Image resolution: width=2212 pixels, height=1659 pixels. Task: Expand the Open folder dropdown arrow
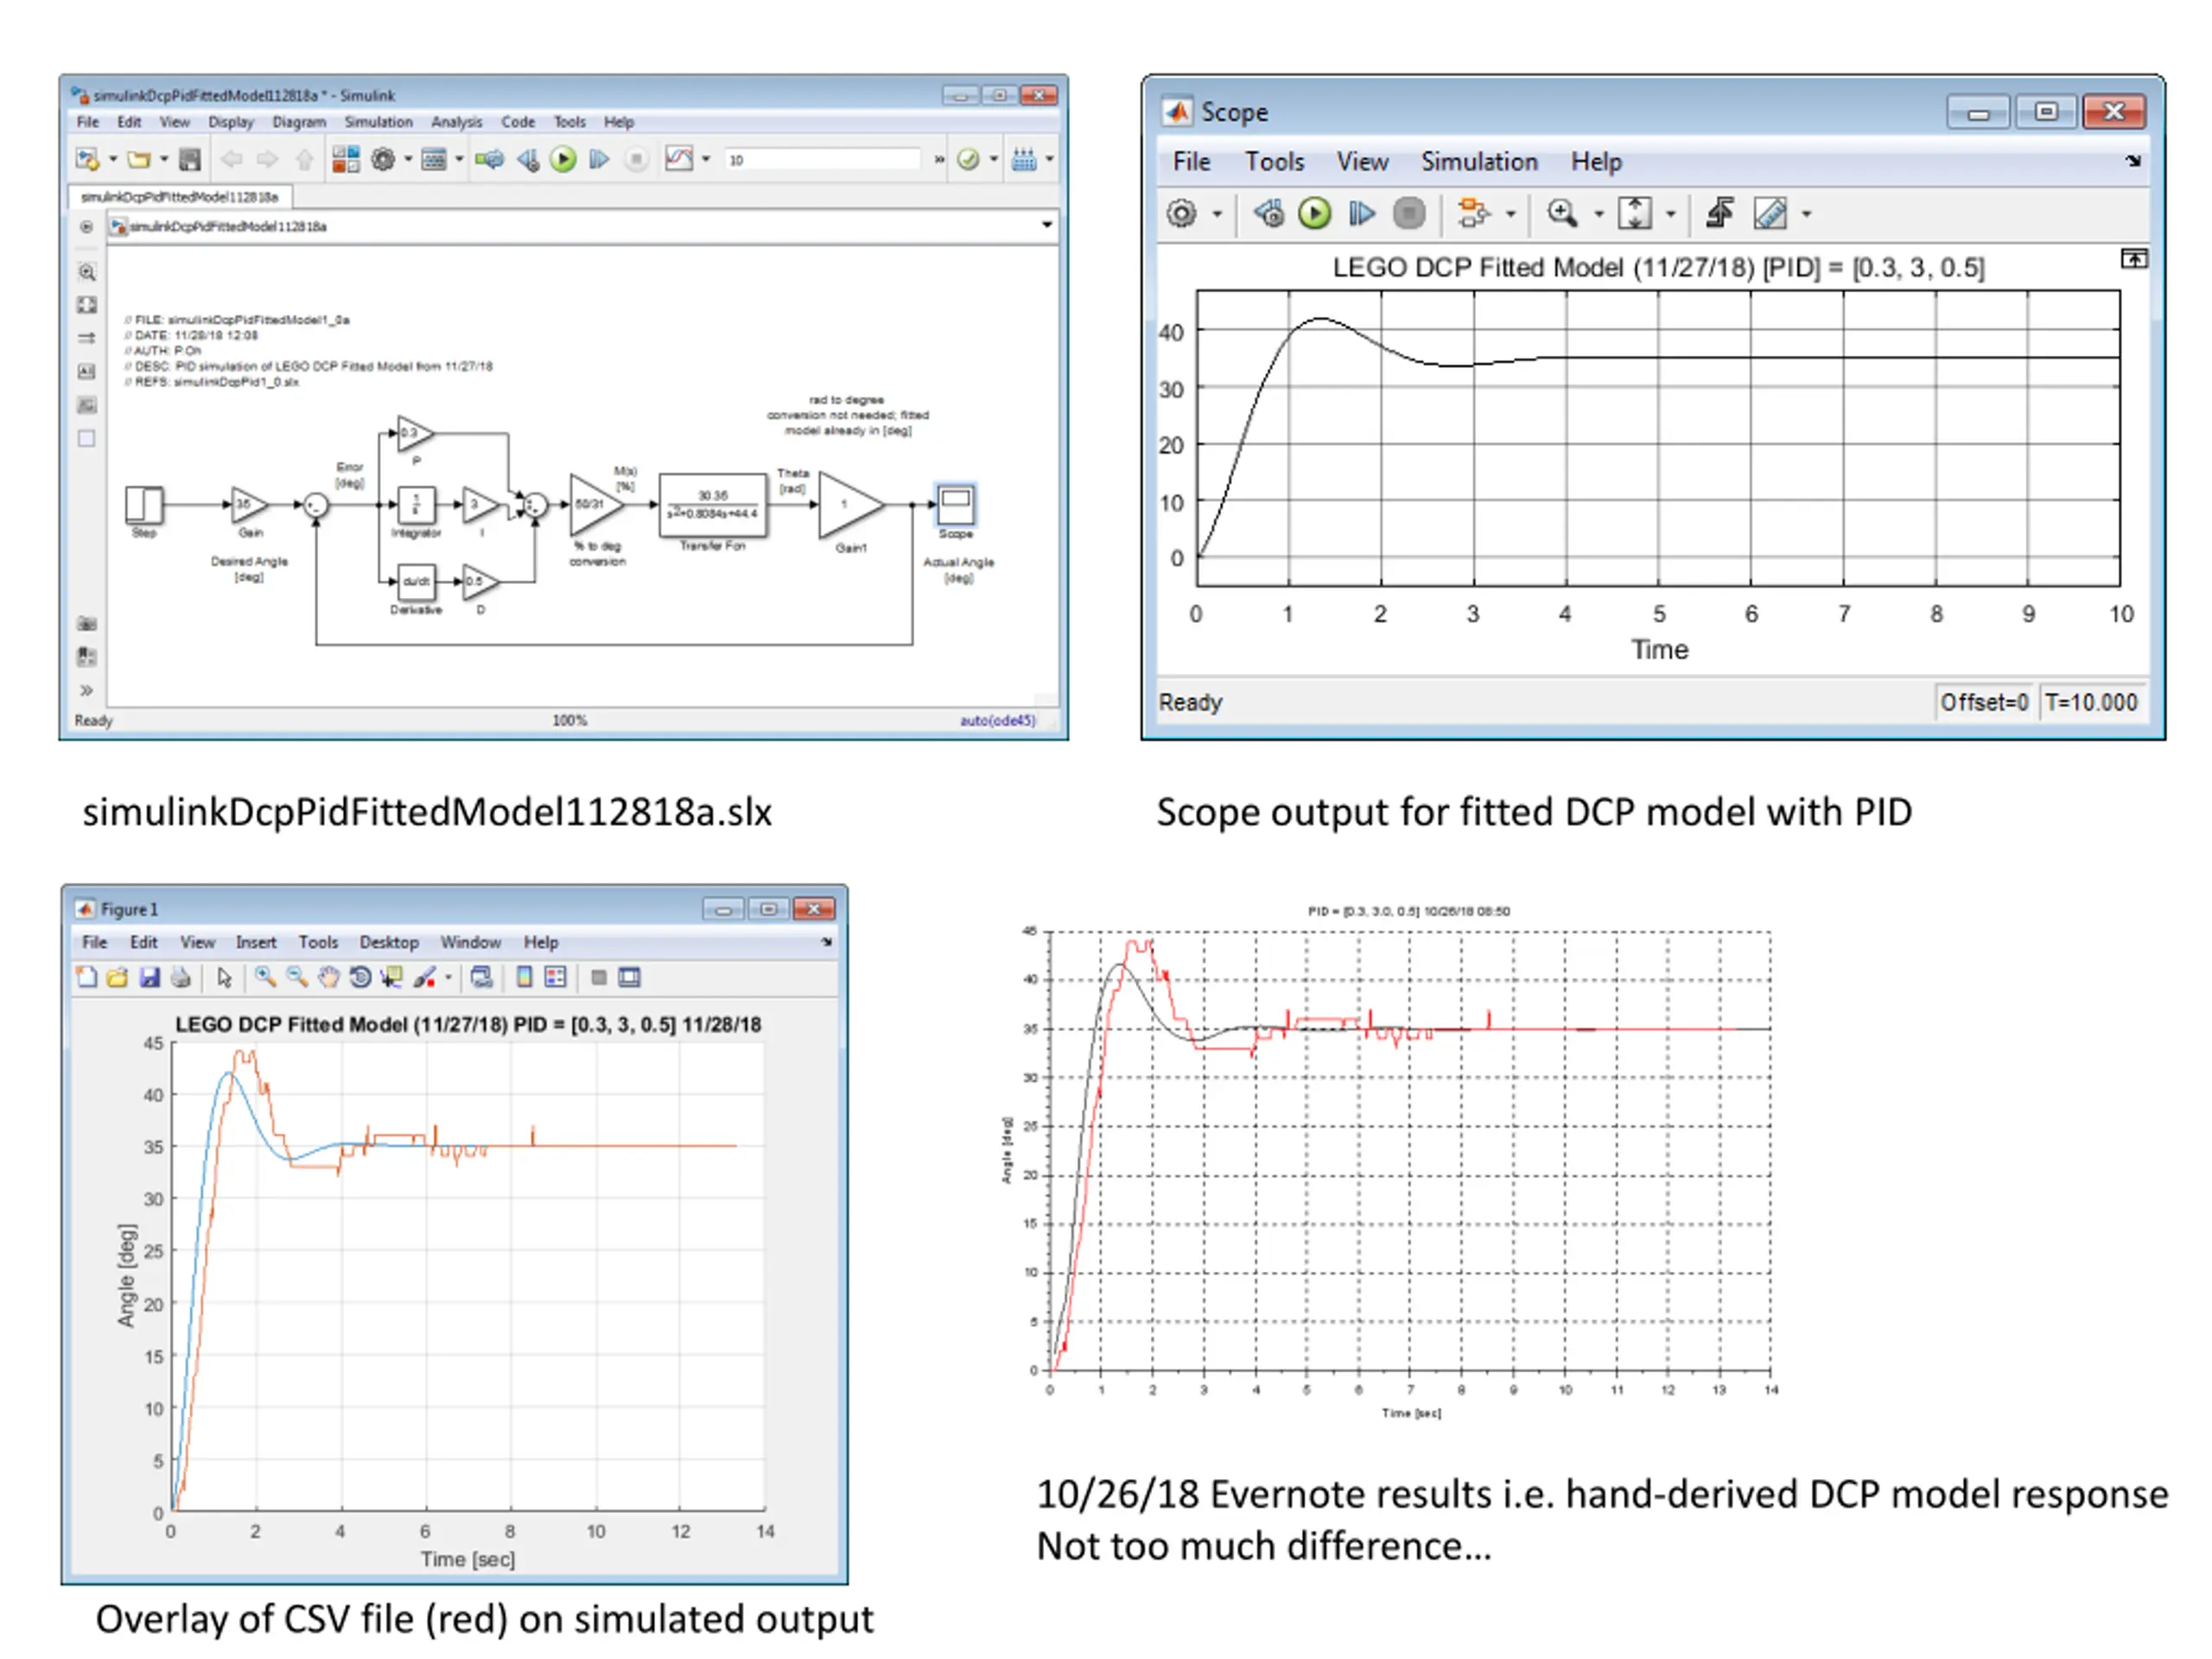[x=164, y=159]
